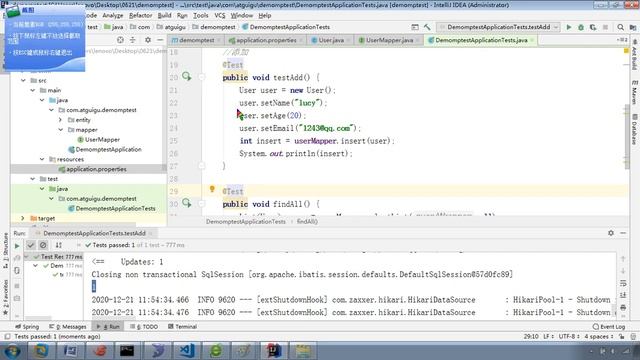Expand the target folder node
The image size is (640, 360).
(x=23, y=218)
